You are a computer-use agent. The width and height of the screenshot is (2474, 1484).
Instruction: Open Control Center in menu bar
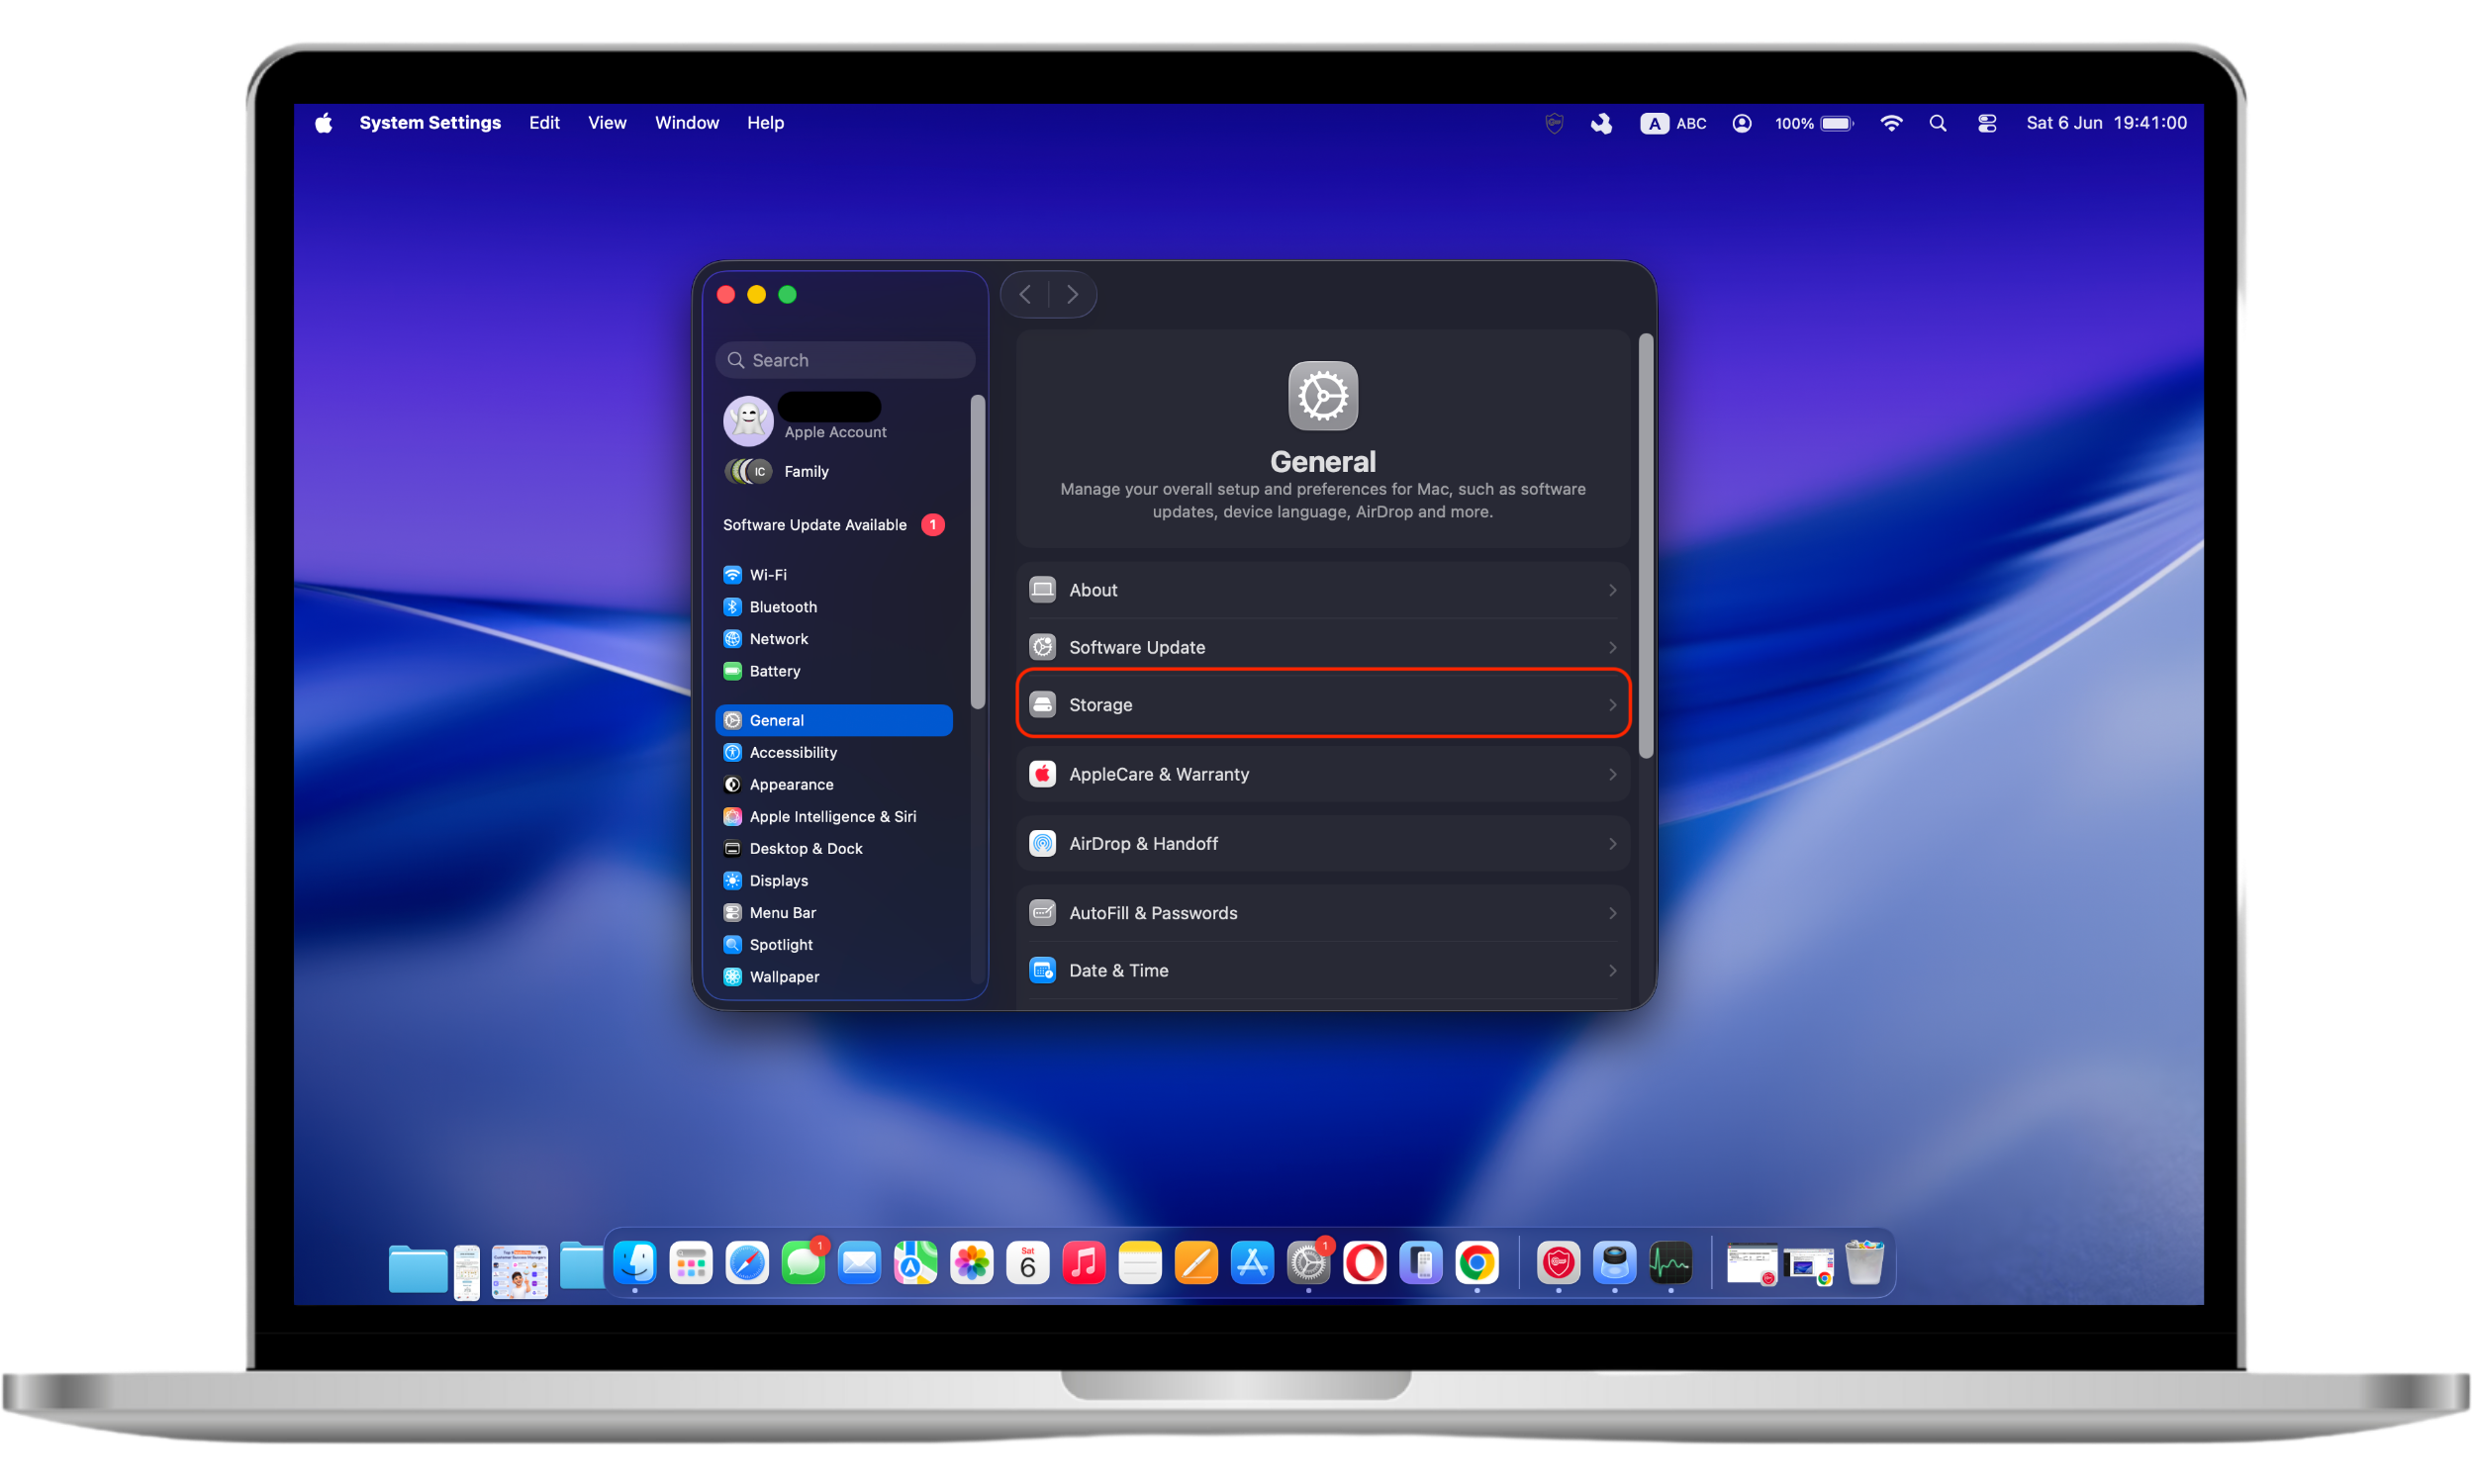click(1987, 123)
